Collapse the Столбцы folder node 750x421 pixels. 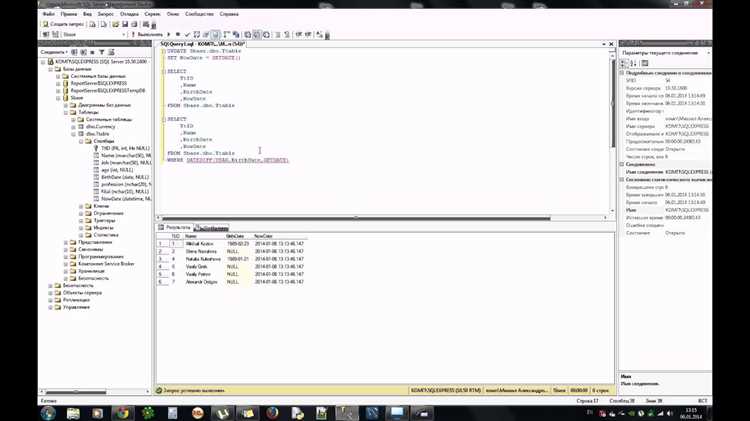pyautogui.click(x=81, y=141)
